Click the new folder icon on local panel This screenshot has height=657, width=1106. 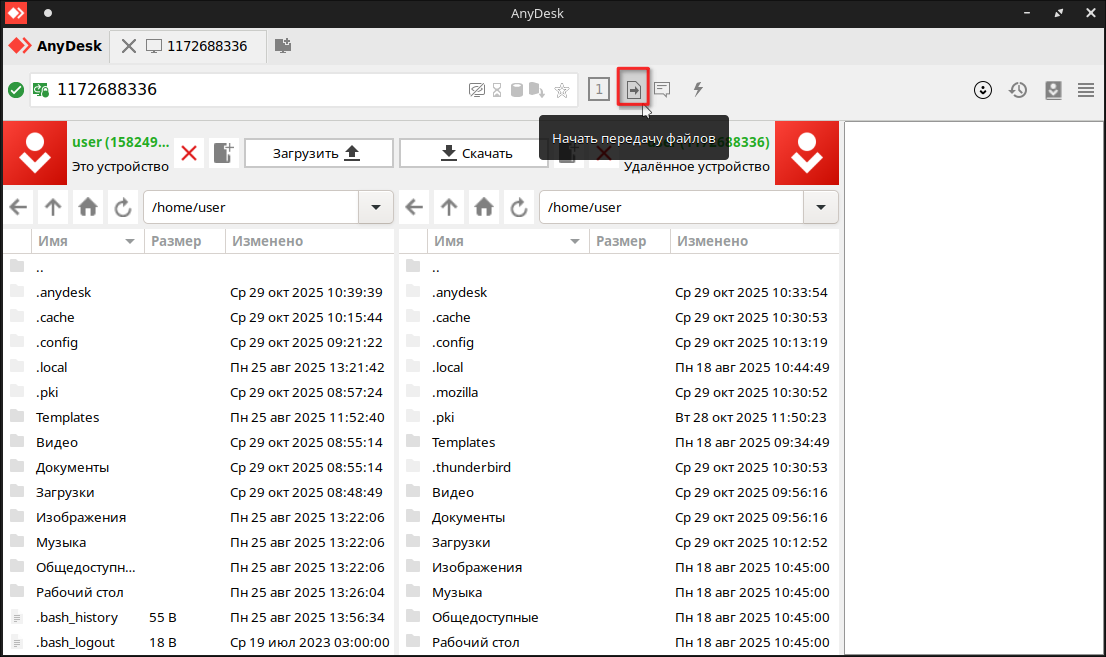[x=222, y=153]
